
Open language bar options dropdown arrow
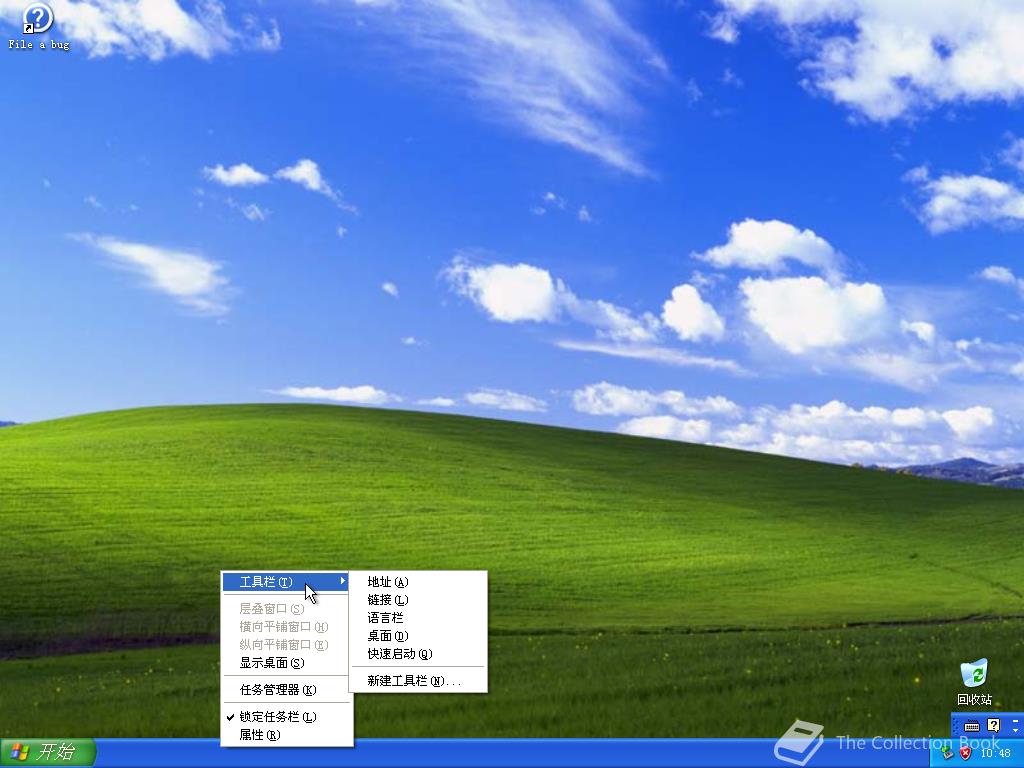tap(1015, 730)
